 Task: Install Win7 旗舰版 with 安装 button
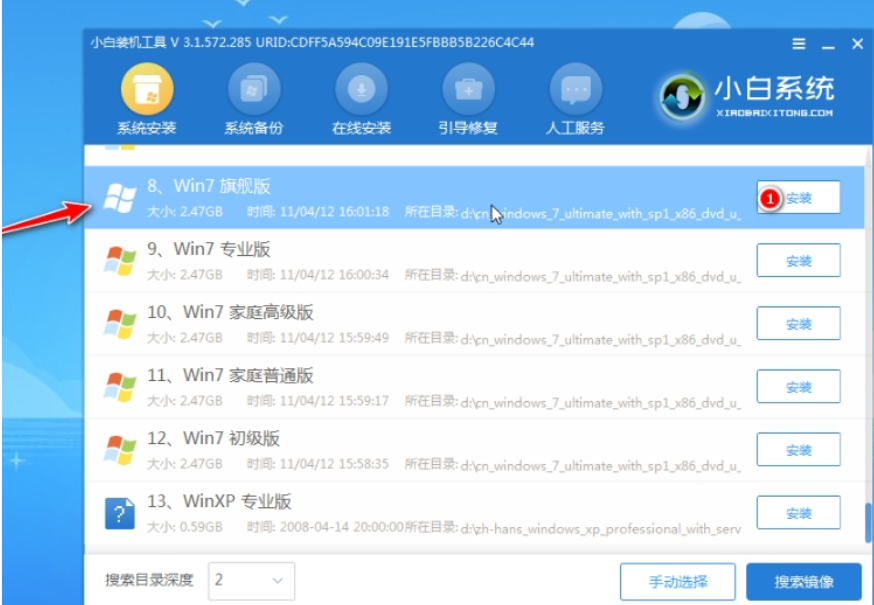(x=798, y=197)
